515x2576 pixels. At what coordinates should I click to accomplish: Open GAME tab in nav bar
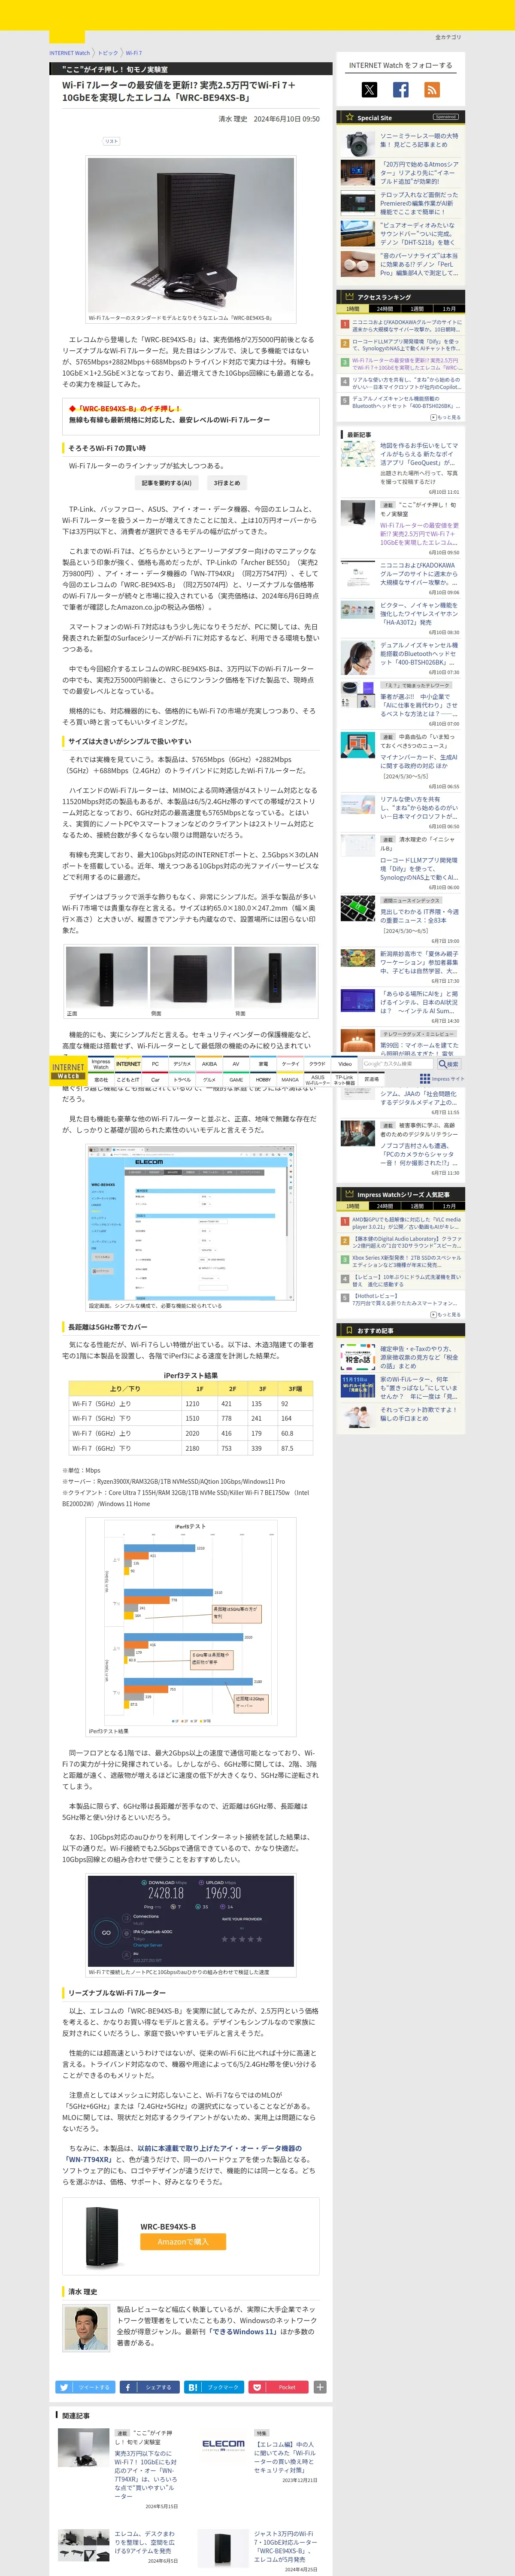coord(236,1080)
